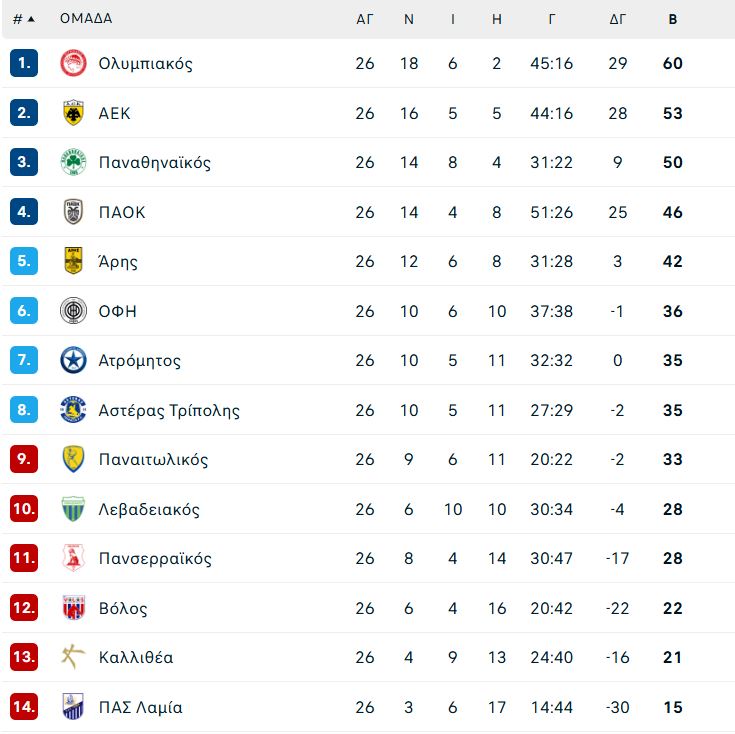735x734 pixels.
Task: Toggle sort by rank arrow in header
Action: (x=31, y=19)
